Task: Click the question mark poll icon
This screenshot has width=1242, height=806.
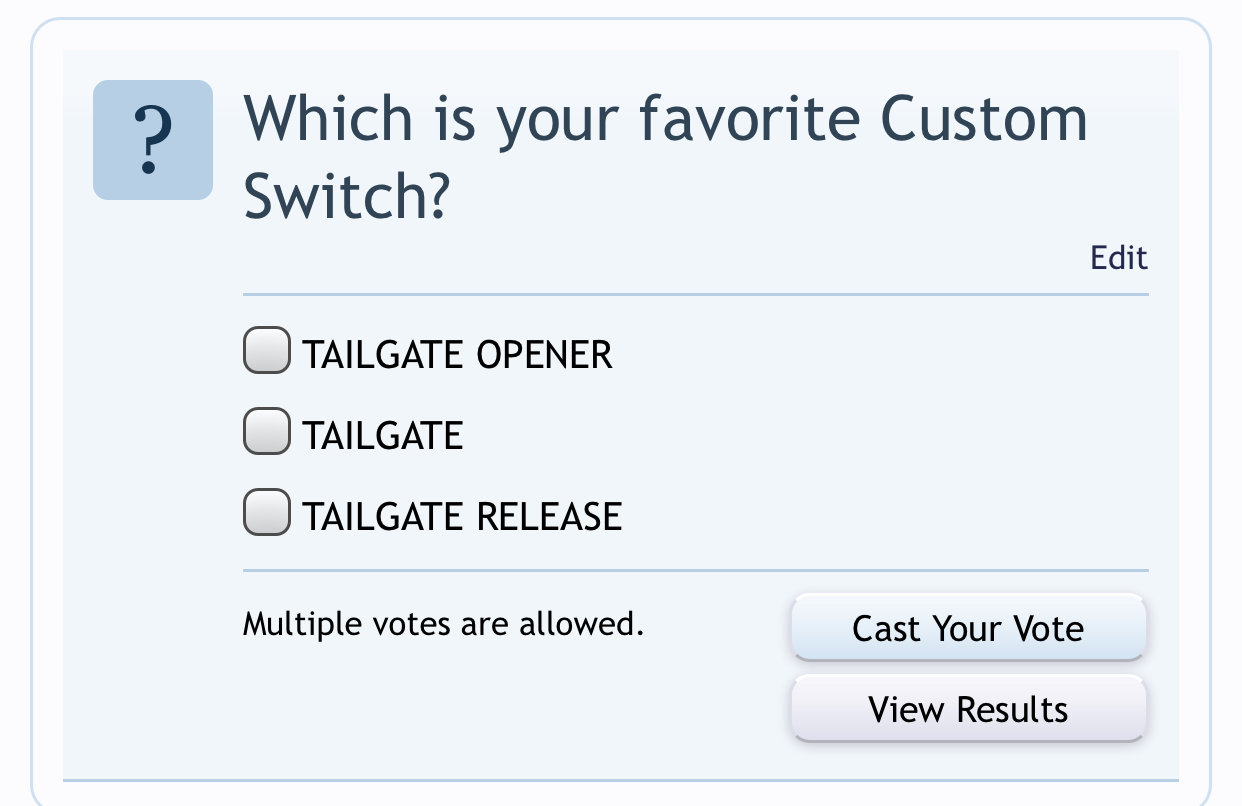Action: click(152, 140)
